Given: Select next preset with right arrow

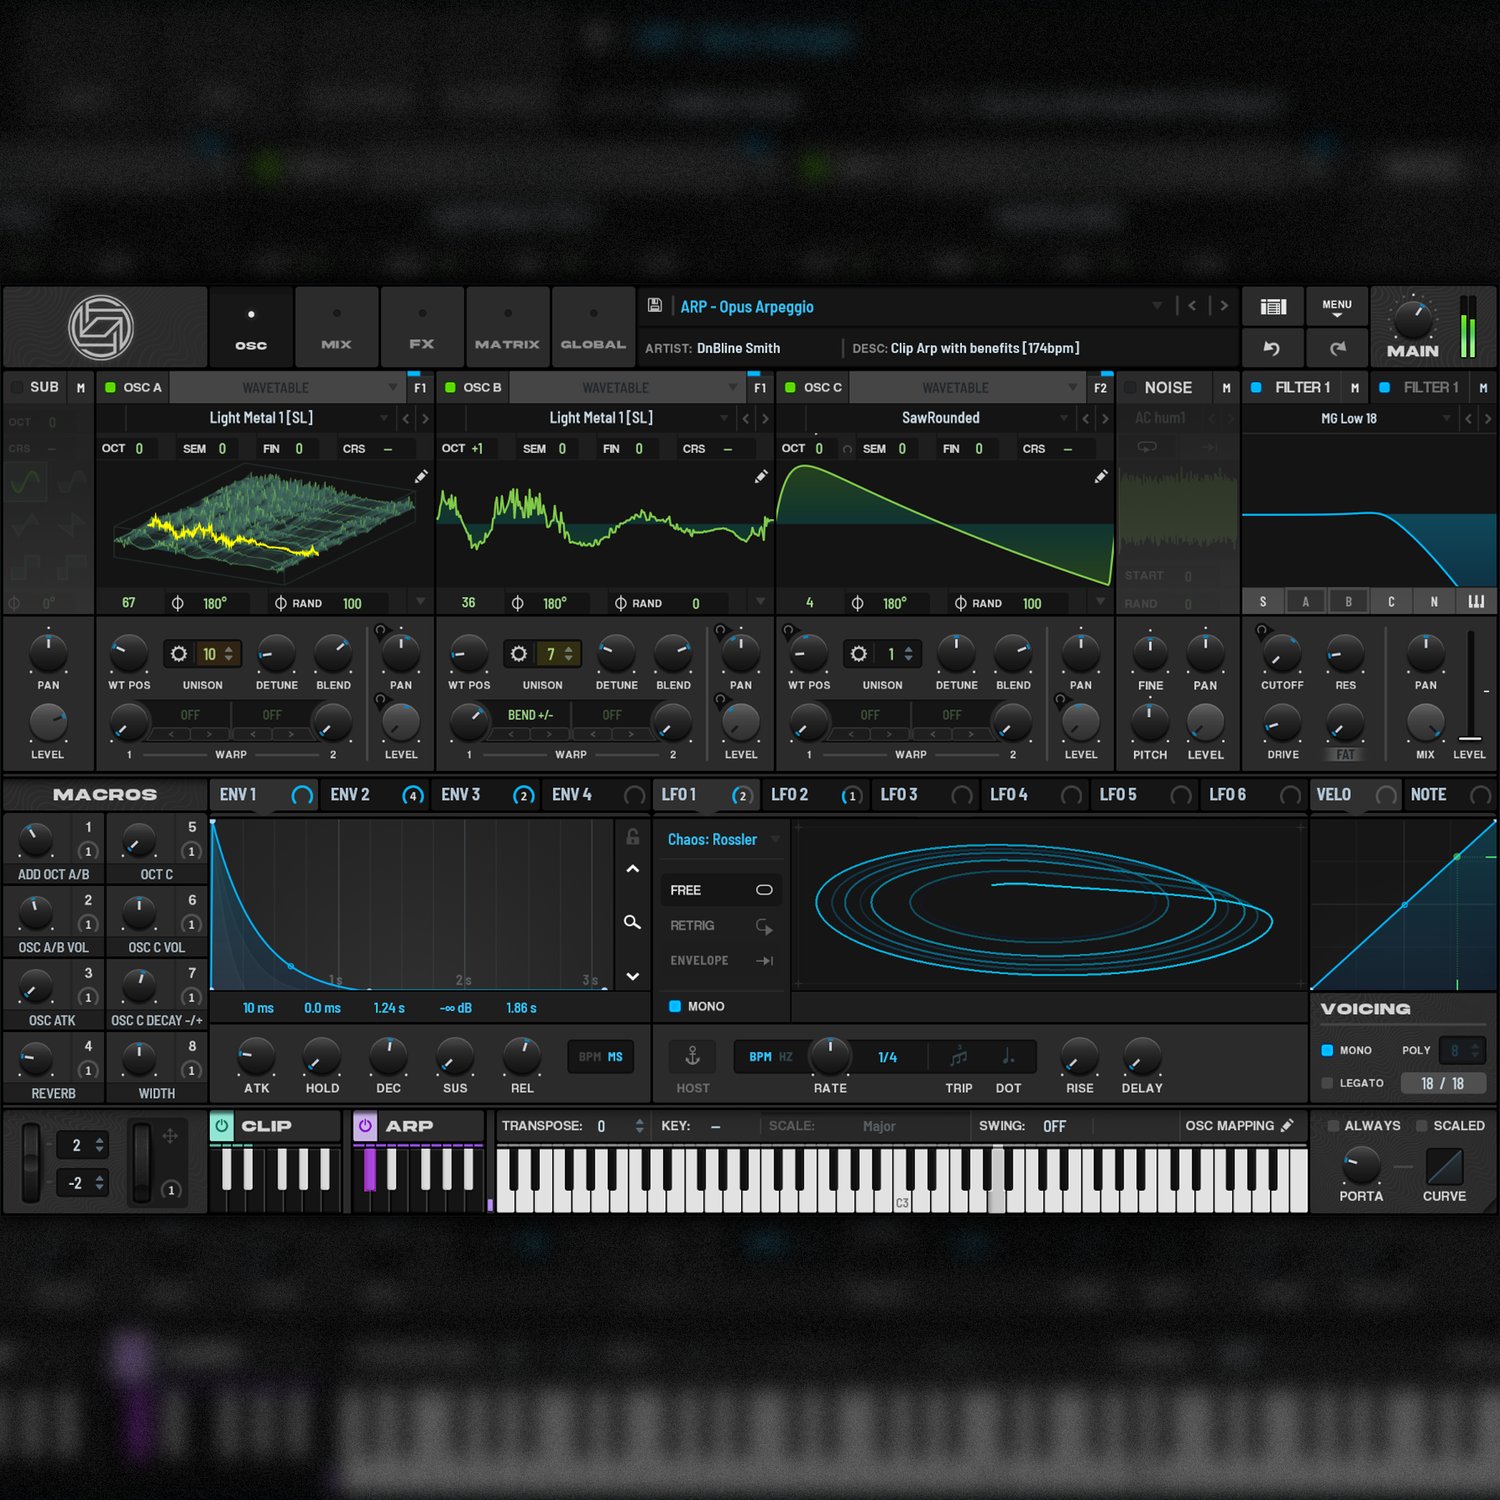Looking at the screenshot, I should 1224,306.
